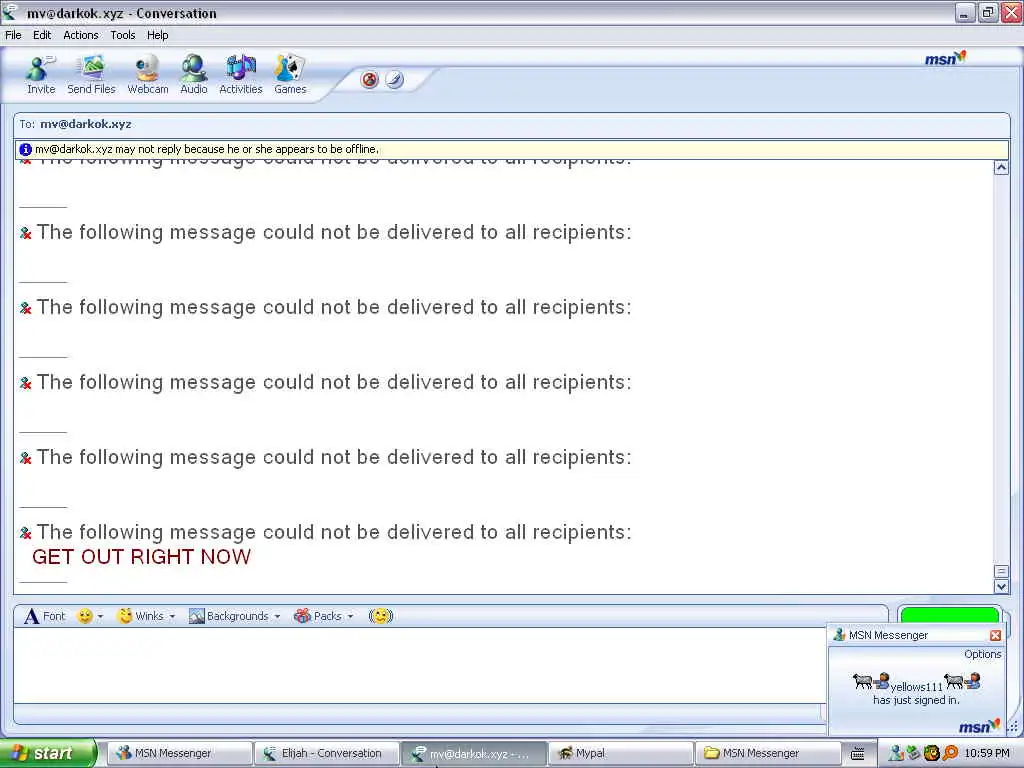Open the Tools menu
Screen dimensions: 1024x768
click(123, 35)
